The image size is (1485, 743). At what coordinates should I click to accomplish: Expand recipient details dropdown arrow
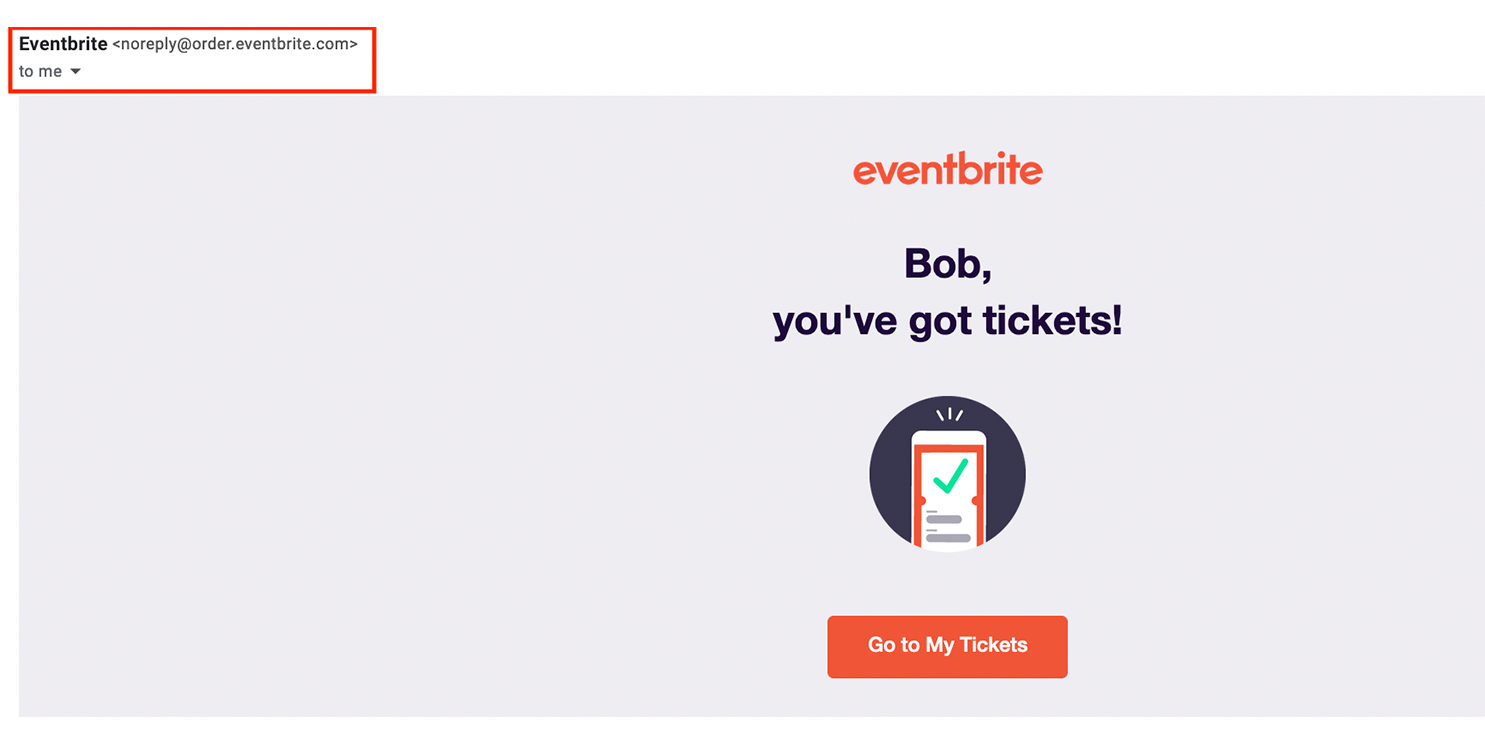pyautogui.click(x=75, y=72)
